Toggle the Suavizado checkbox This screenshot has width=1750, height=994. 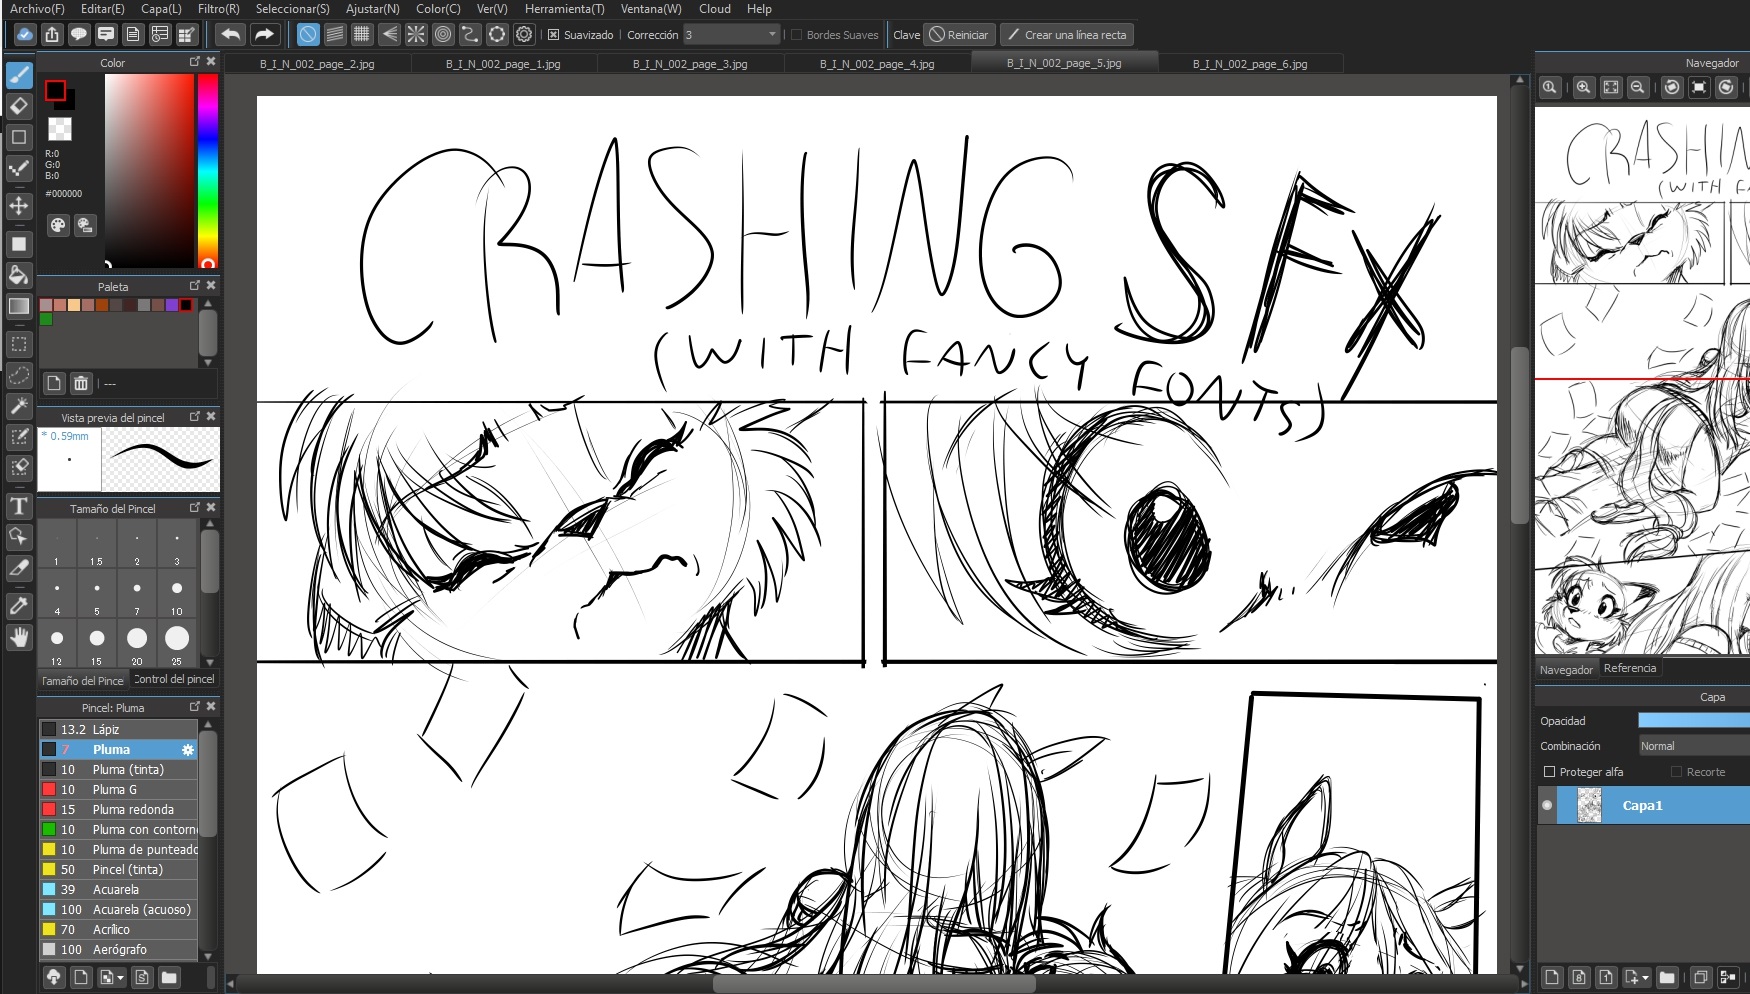tap(553, 35)
